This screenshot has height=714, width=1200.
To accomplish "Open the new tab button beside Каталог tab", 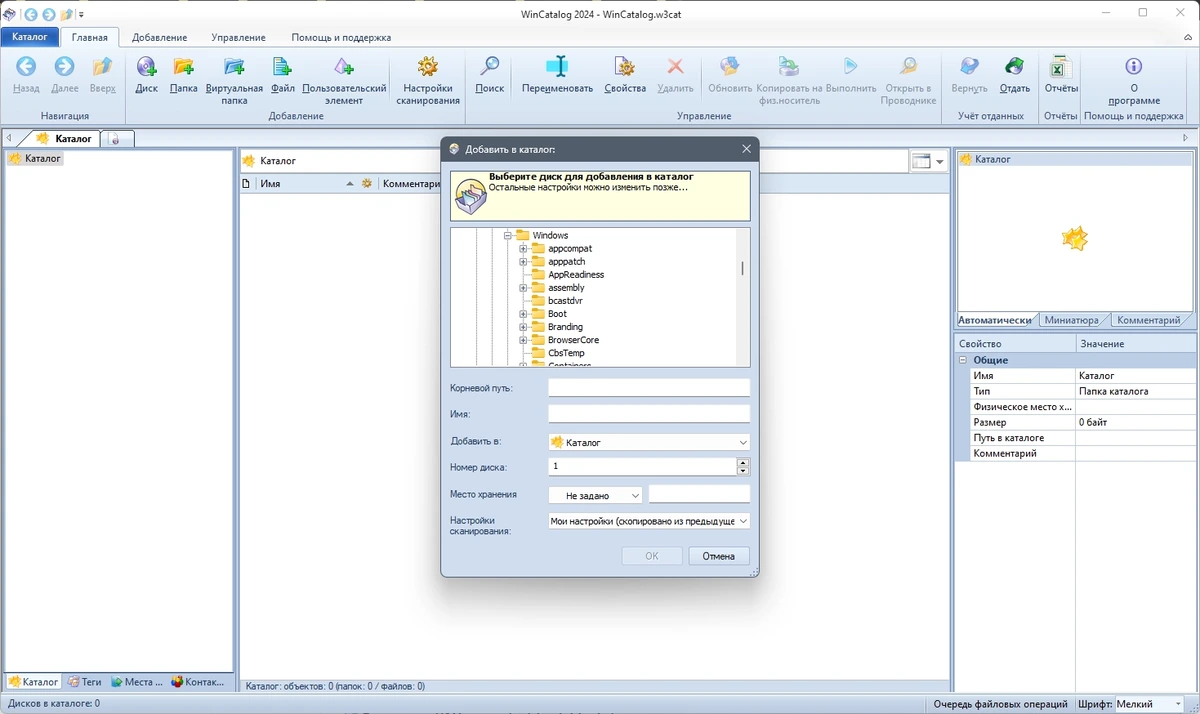I will click(115, 139).
